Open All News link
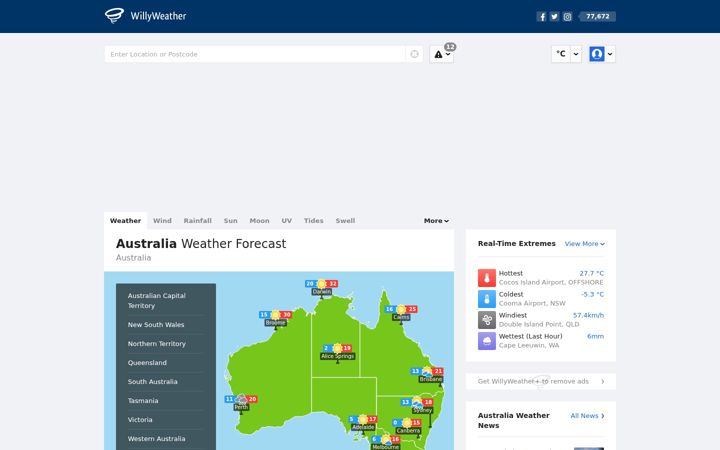The height and width of the screenshot is (450, 720). tap(587, 416)
